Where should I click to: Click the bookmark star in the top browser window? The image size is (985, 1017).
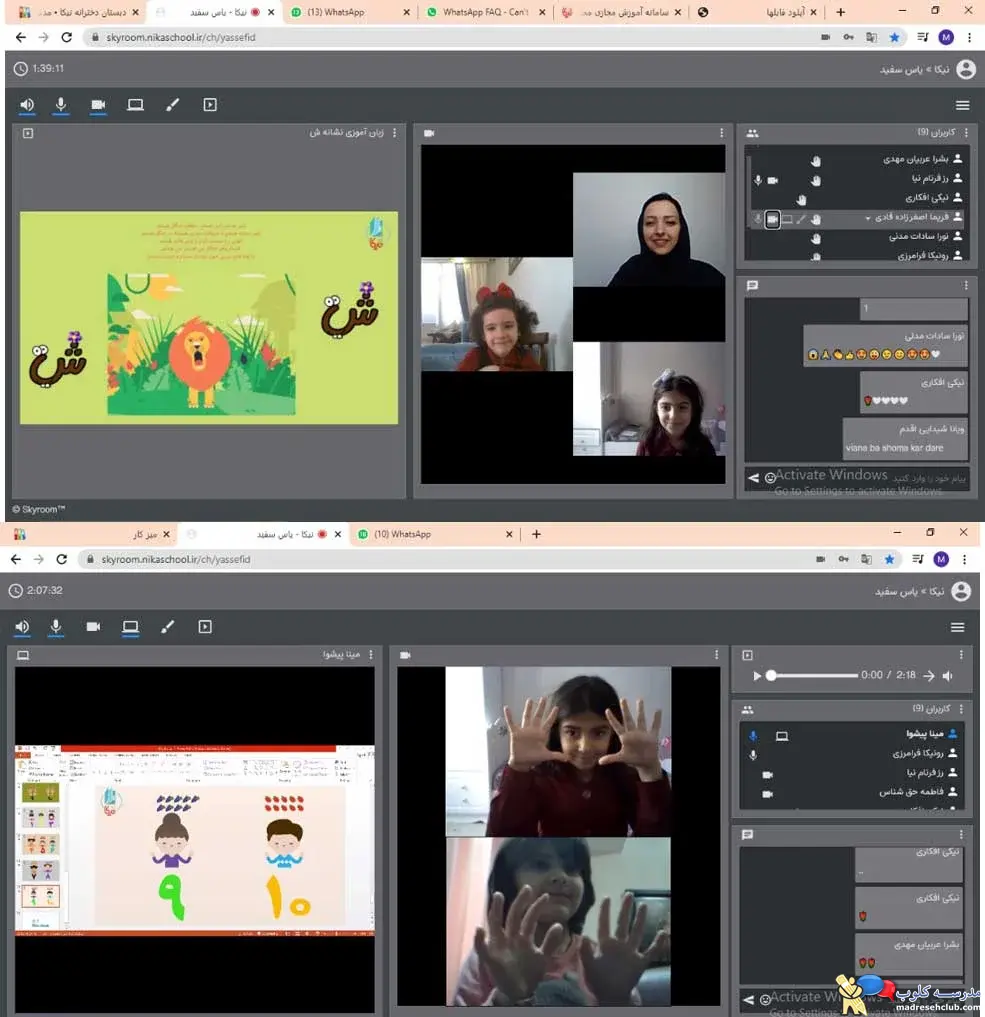click(x=894, y=38)
